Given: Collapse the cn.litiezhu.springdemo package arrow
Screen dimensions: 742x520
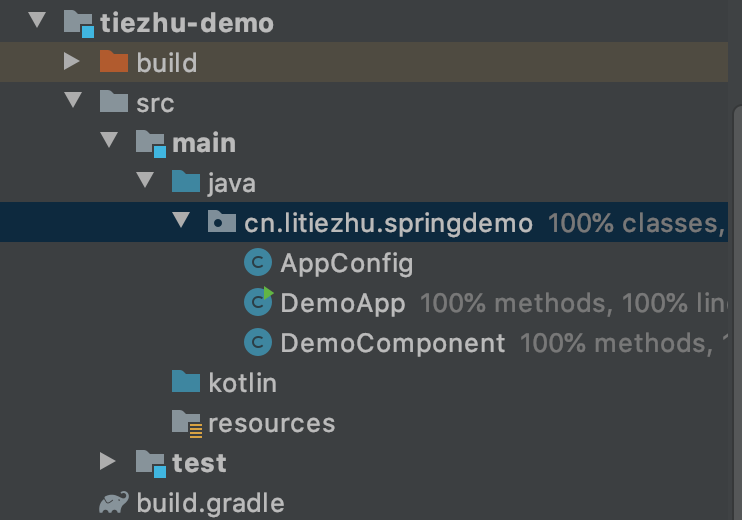Looking at the screenshot, I should pos(181,222).
